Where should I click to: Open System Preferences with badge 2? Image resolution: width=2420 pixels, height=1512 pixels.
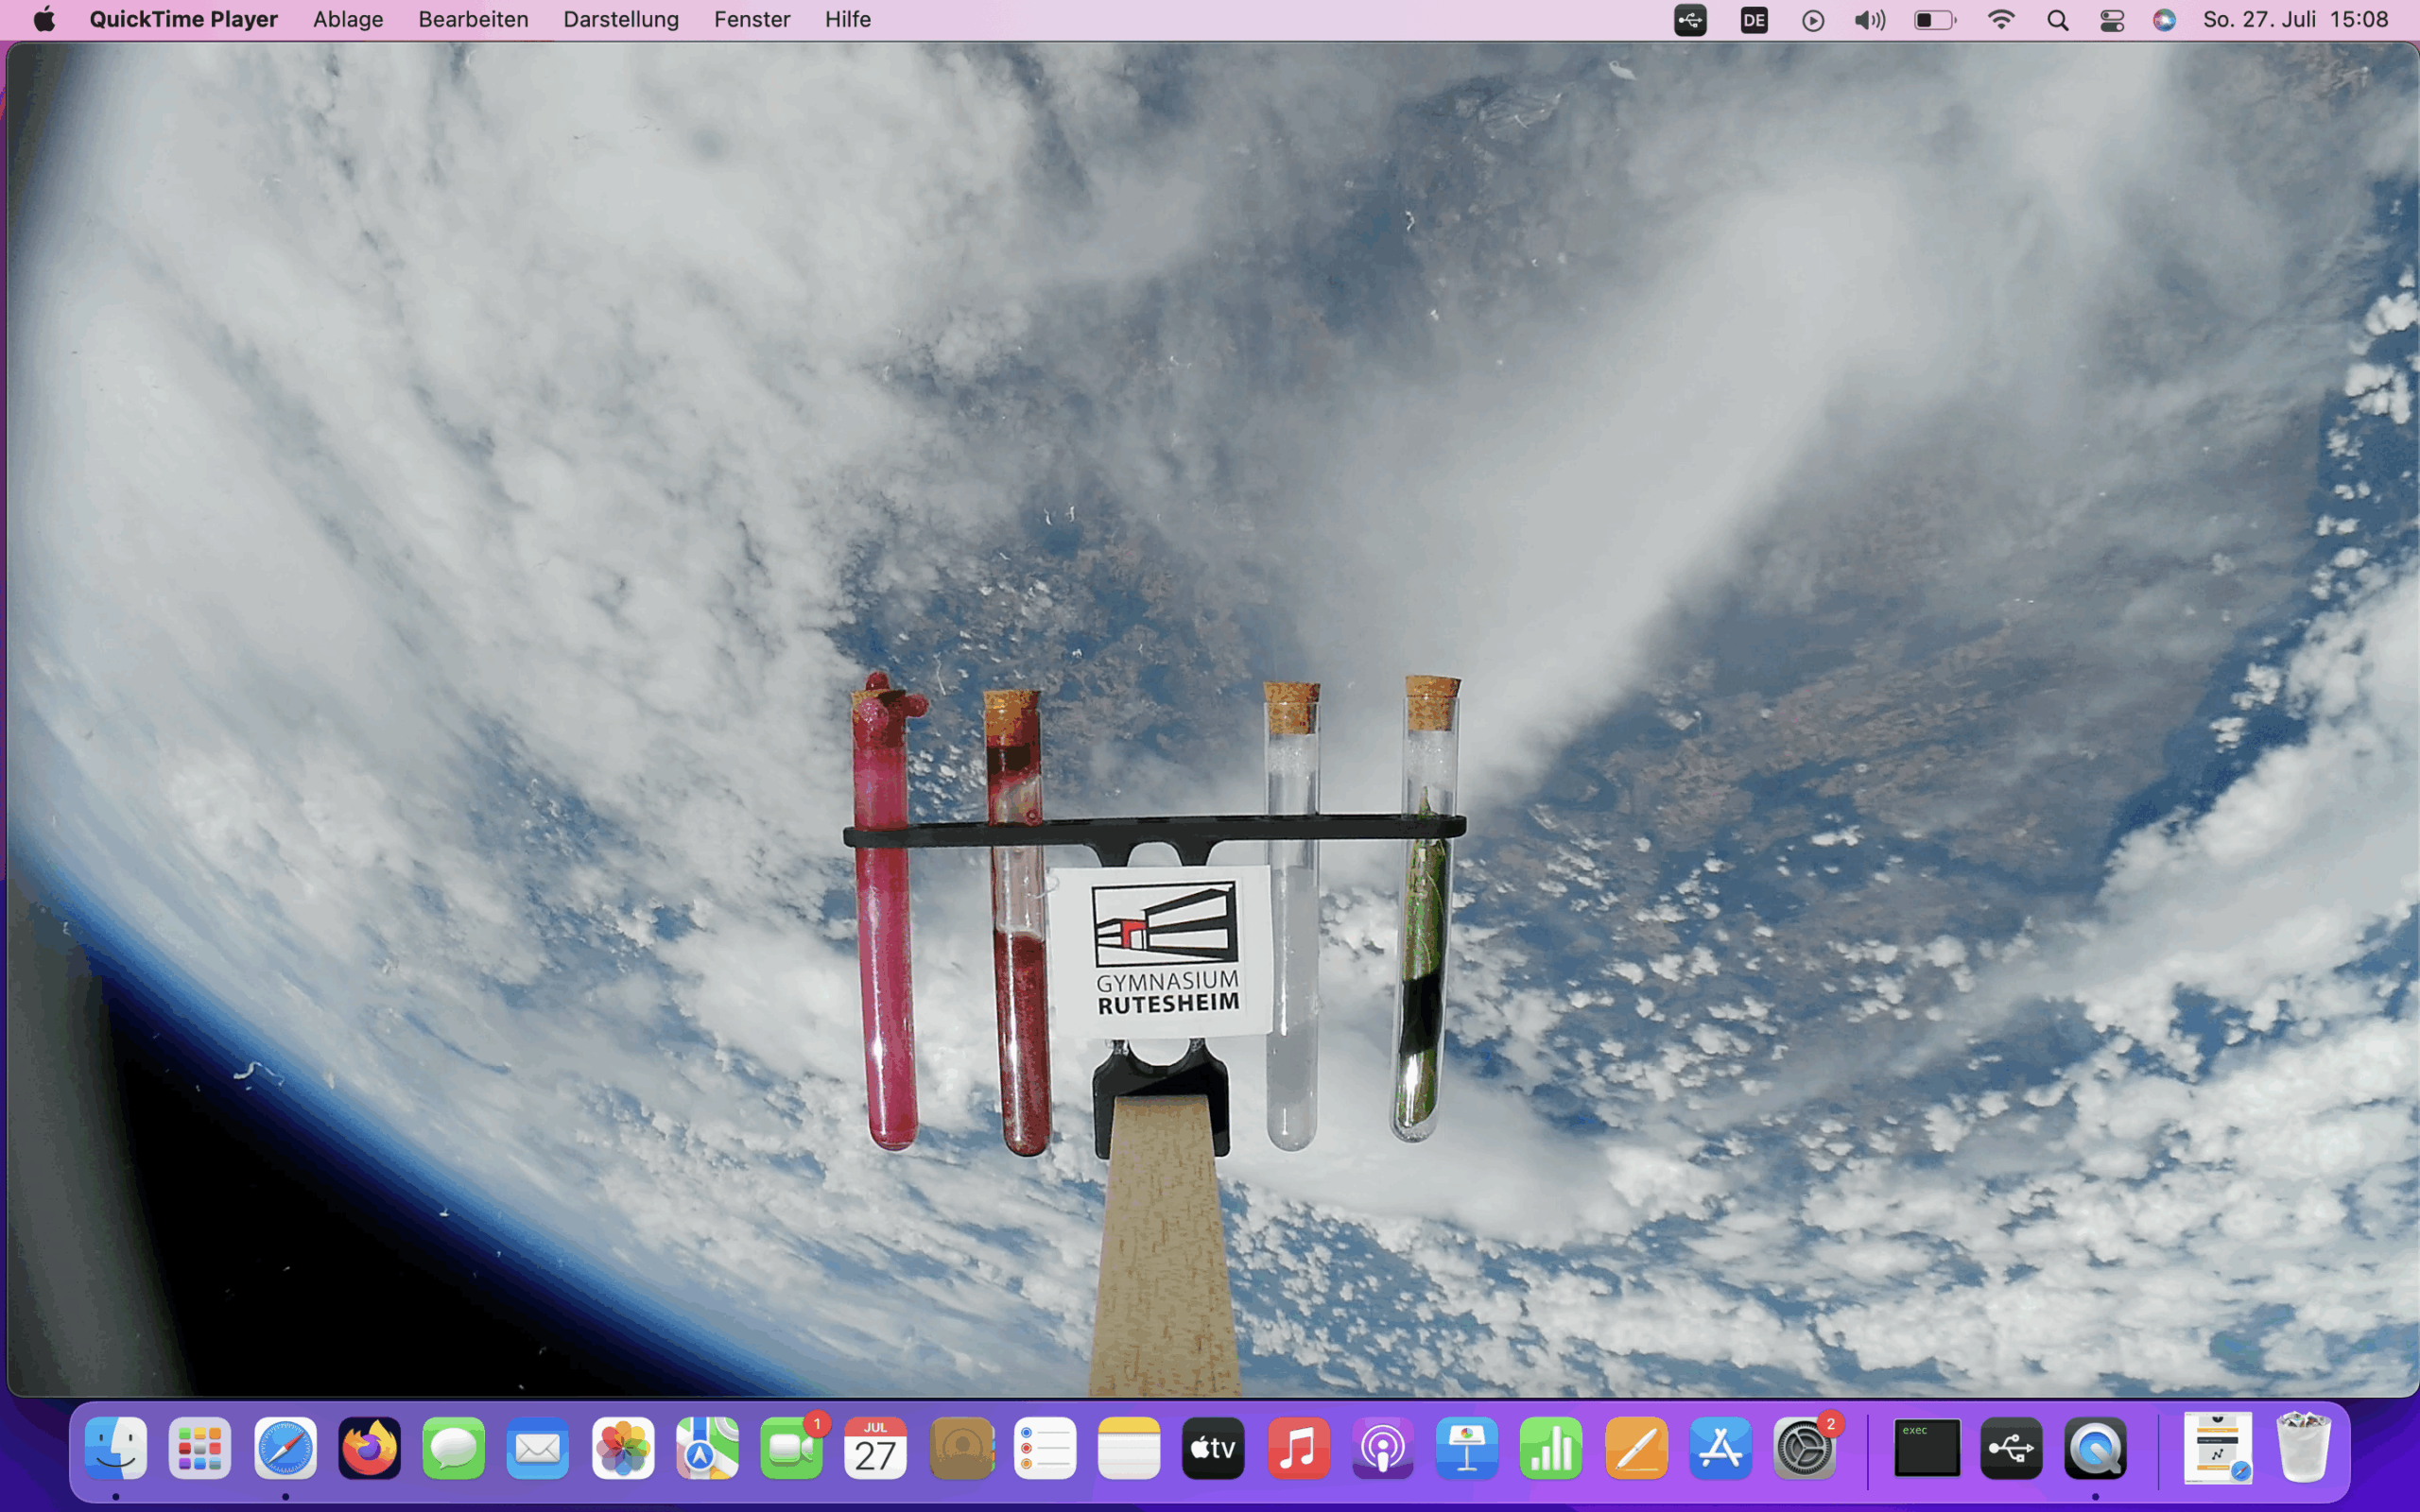1804,1447
